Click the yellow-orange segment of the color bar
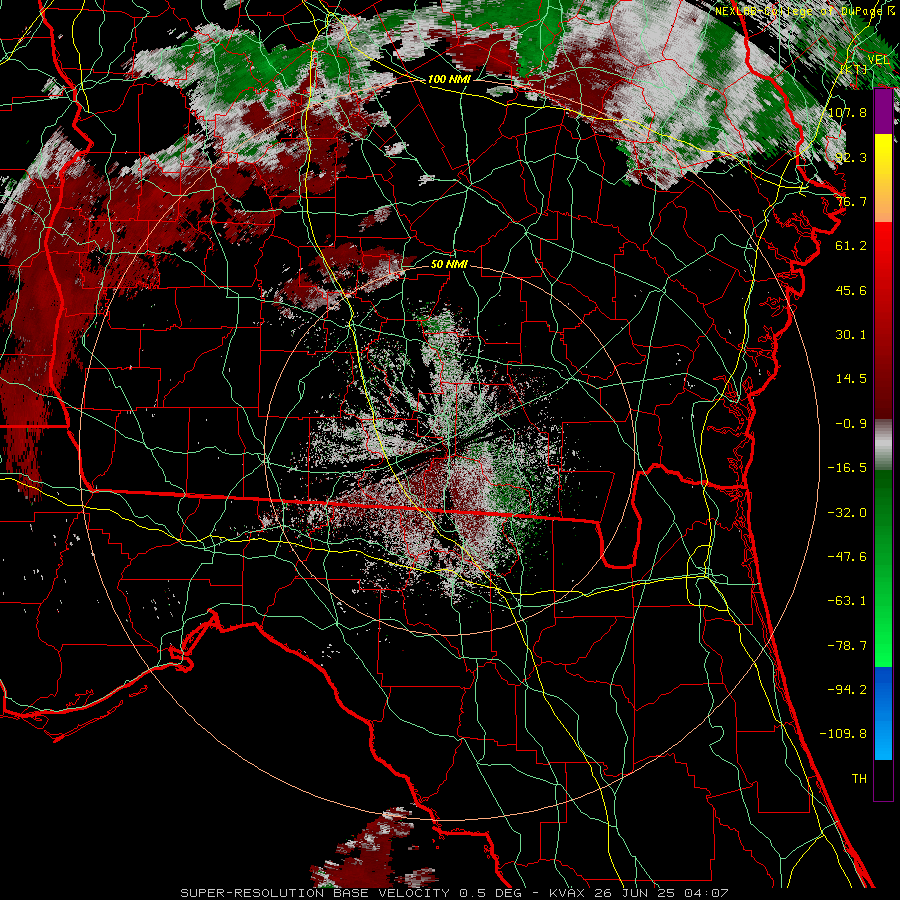The width and height of the screenshot is (900, 900). [883, 178]
